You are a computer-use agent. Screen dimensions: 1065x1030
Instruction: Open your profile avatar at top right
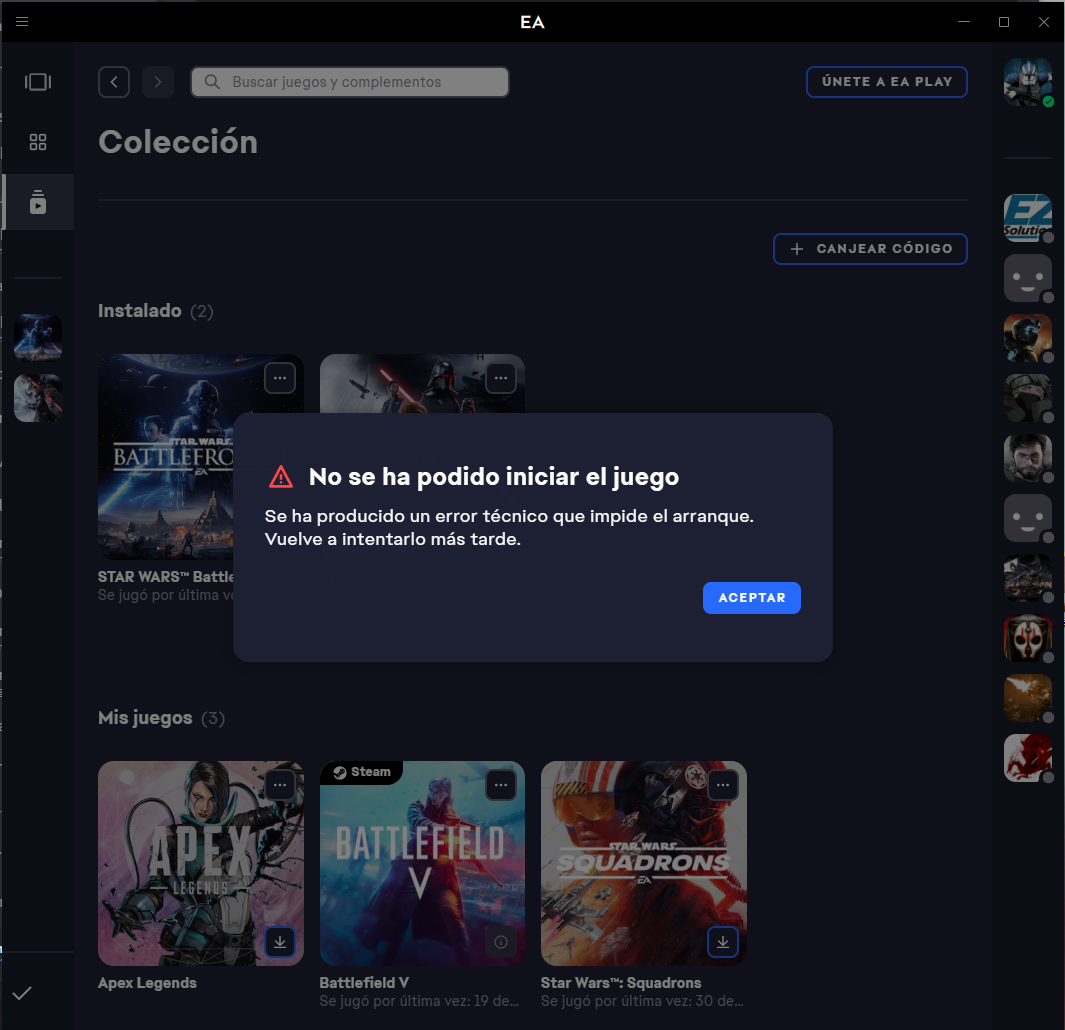click(x=1027, y=82)
